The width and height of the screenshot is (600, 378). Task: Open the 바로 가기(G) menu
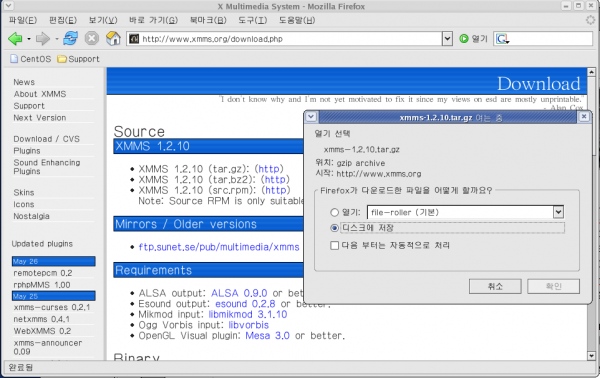pos(153,20)
